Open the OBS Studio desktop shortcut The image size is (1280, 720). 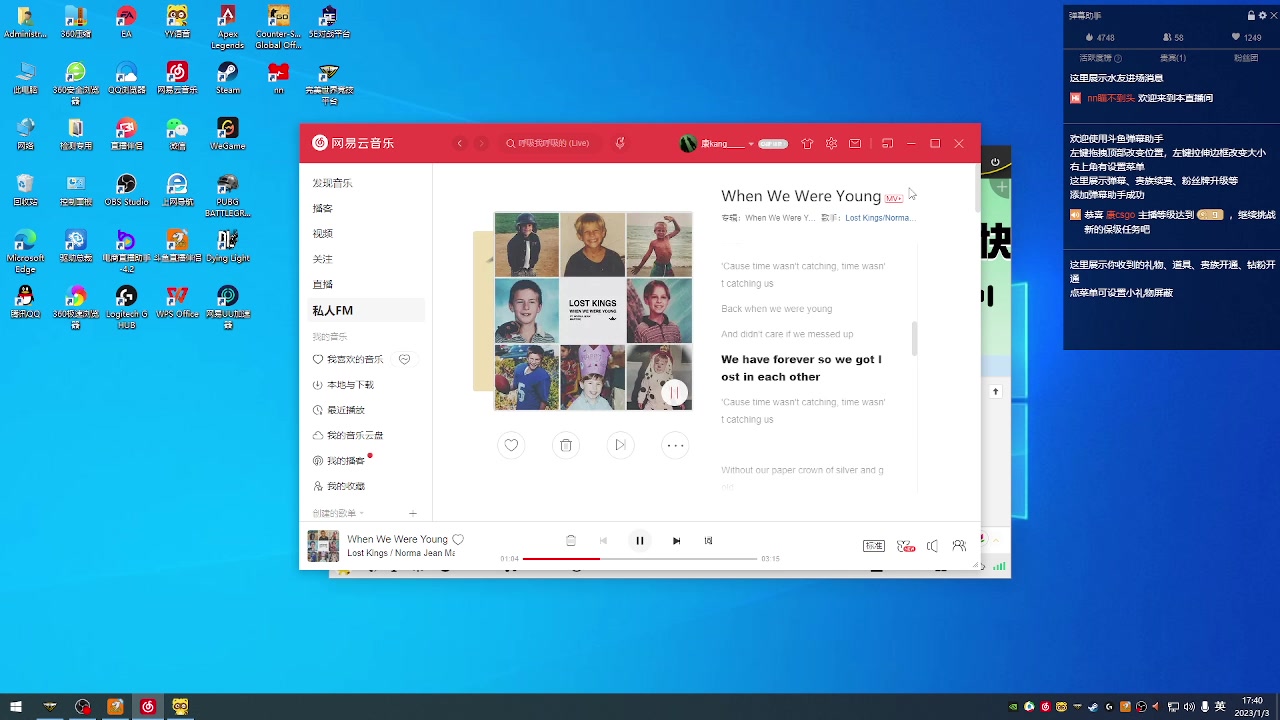(126, 190)
